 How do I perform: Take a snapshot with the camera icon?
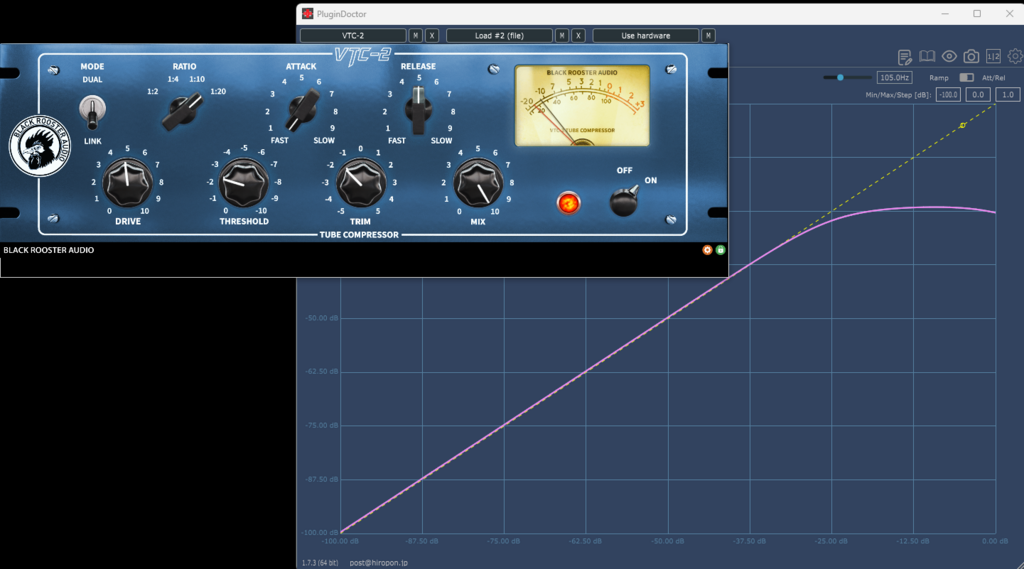[971, 57]
